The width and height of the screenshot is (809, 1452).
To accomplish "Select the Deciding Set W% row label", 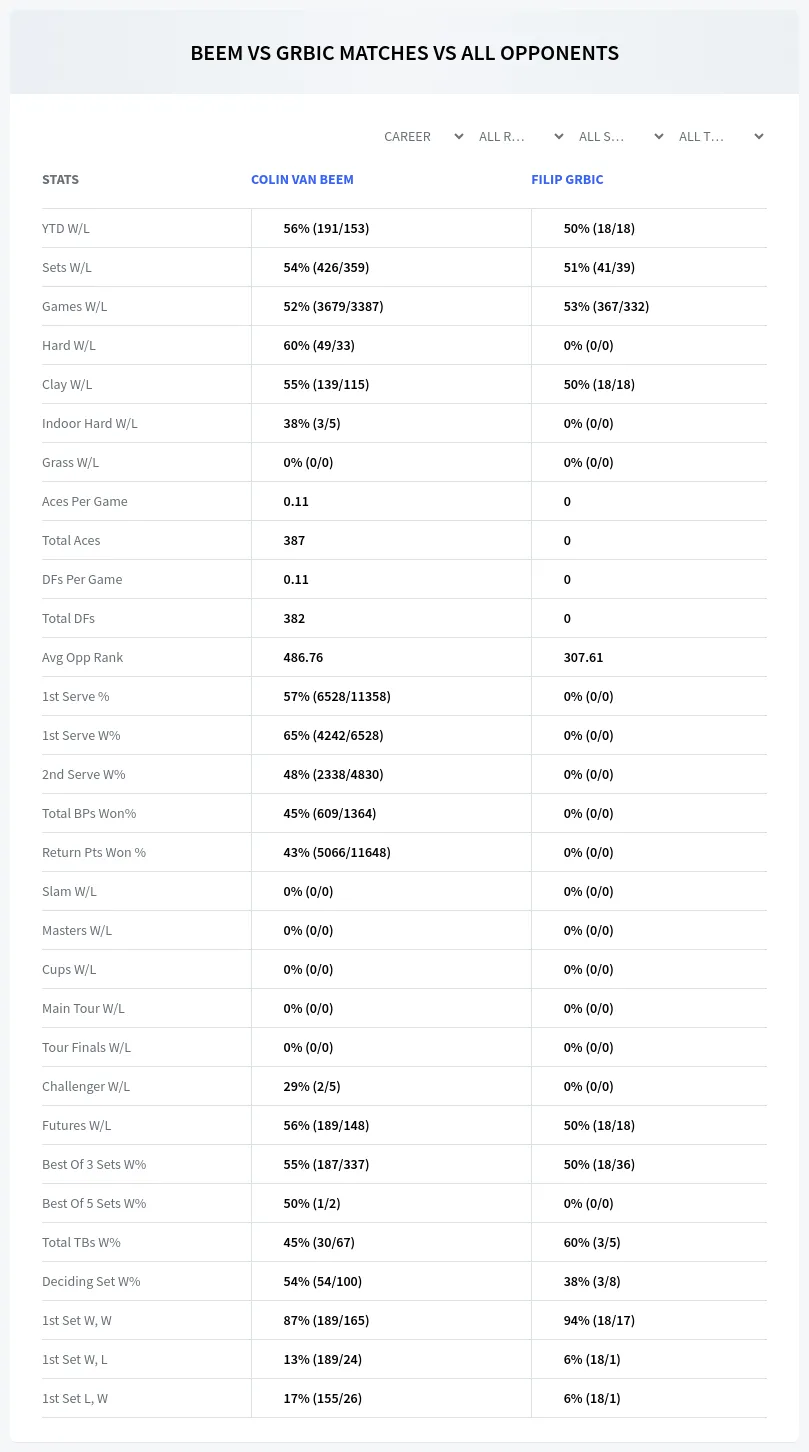I will [x=91, y=1281].
